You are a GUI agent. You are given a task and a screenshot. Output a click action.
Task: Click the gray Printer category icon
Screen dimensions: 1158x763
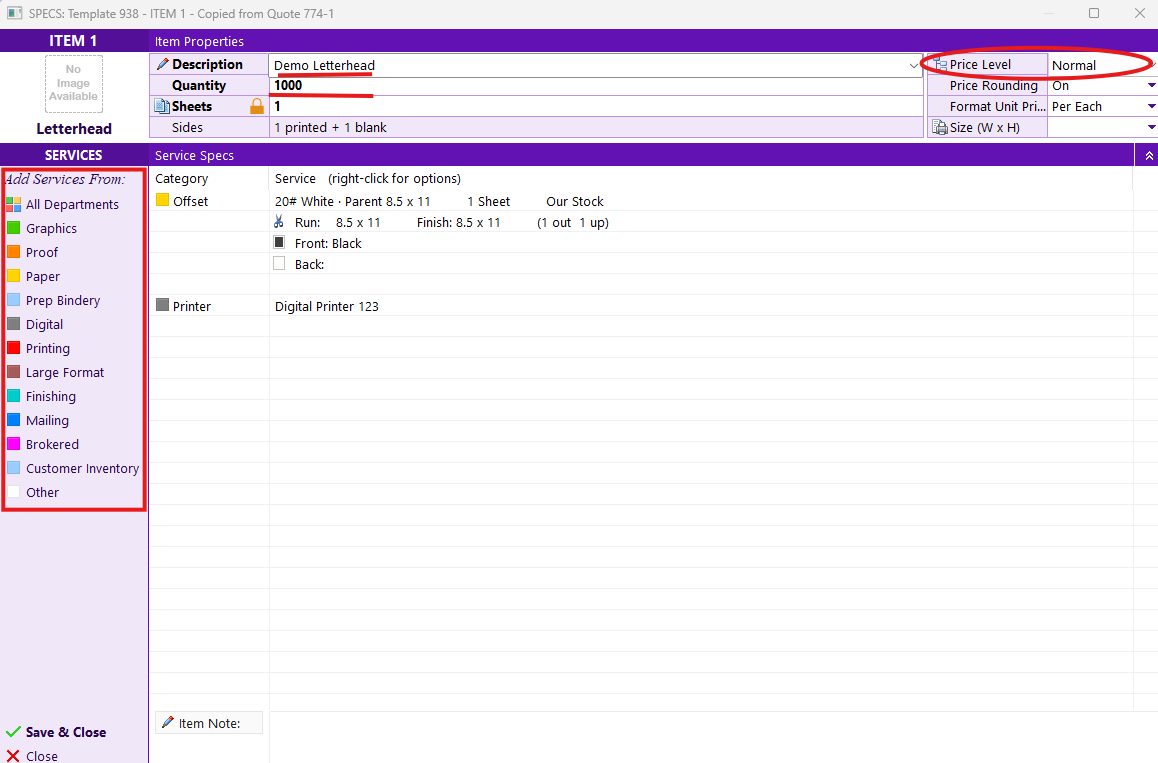click(x=162, y=305)
